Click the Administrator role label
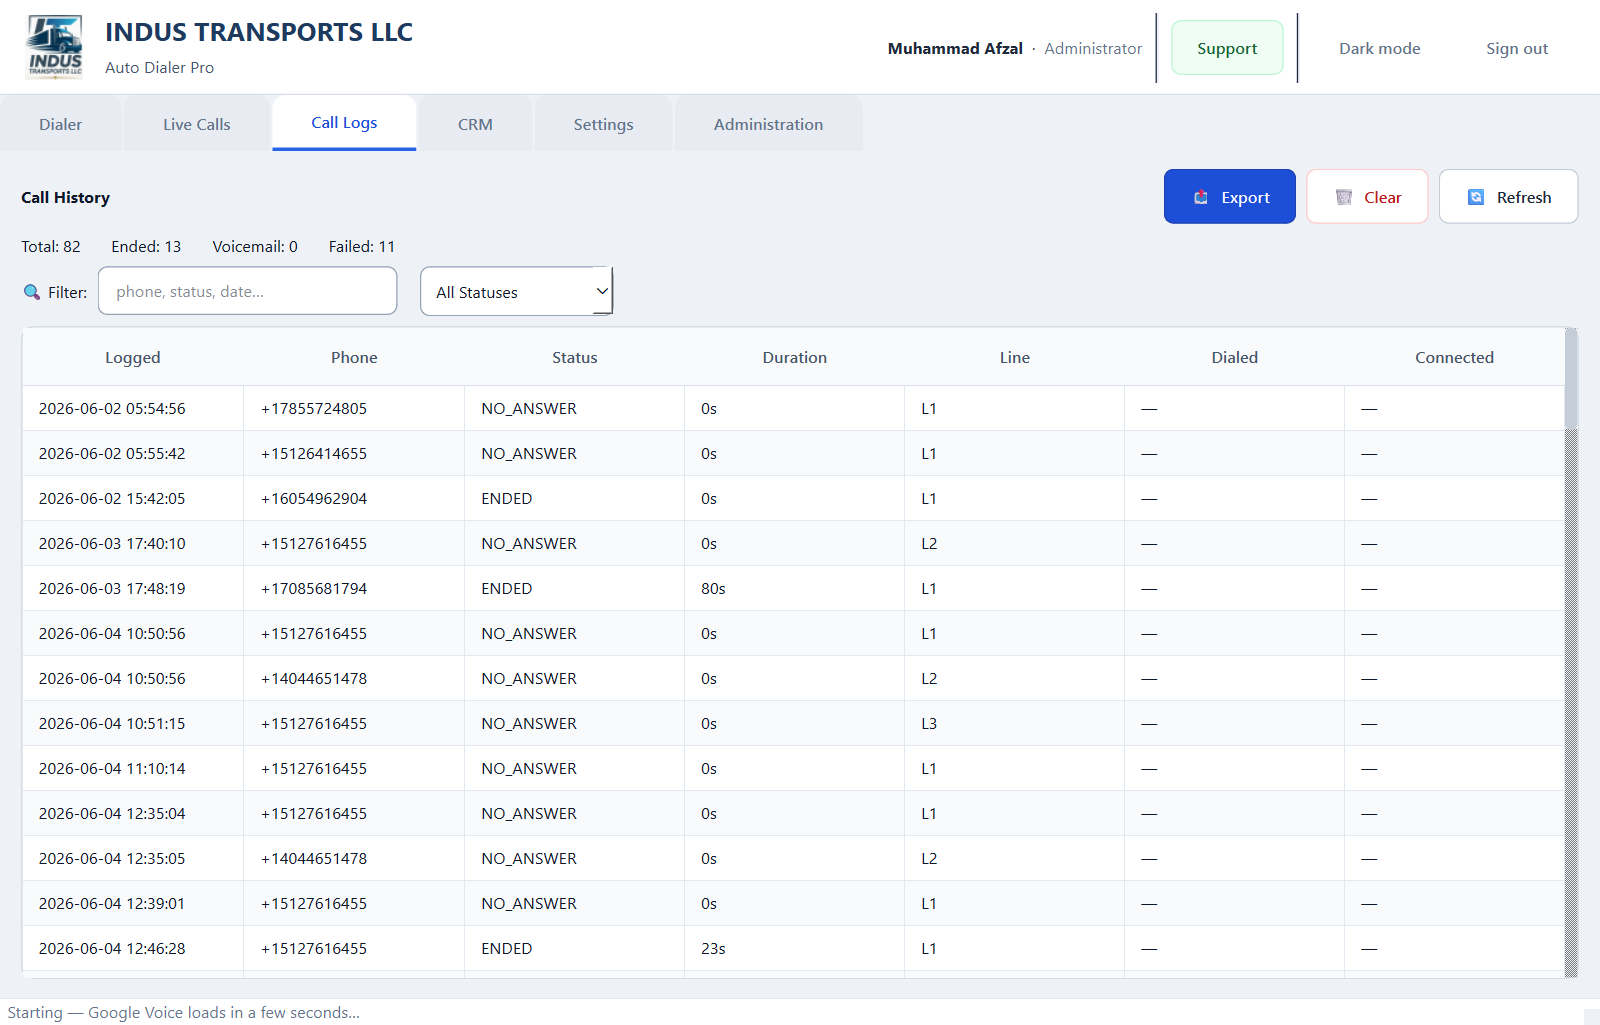1600x1025 pixels. pyautogui.click(x=1093, y=48)
